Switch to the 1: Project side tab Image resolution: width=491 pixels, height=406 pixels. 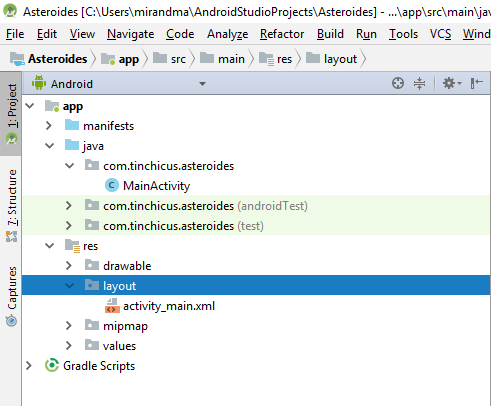11,114
